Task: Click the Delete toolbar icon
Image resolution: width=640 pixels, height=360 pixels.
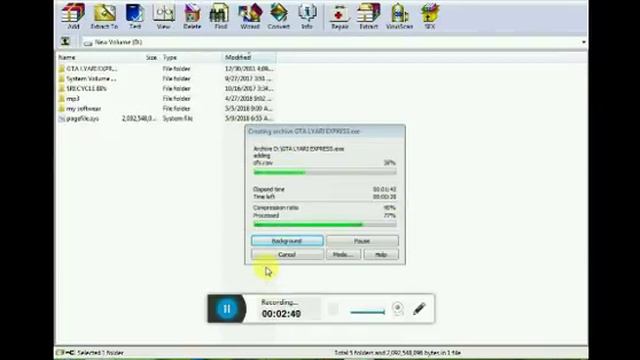Action: pyautogui.click(x=192, y=16)
